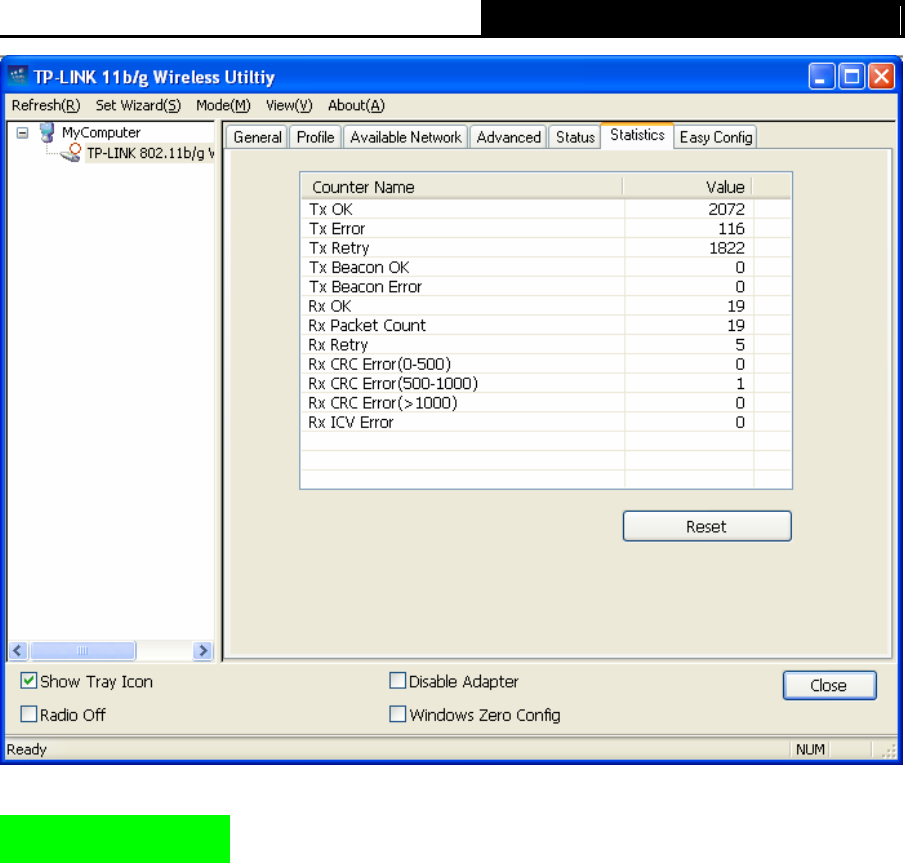Select the Rx CRC Error(500-1000) row
The height and width of the screenshot is (863, 905).
coord(546,384)
